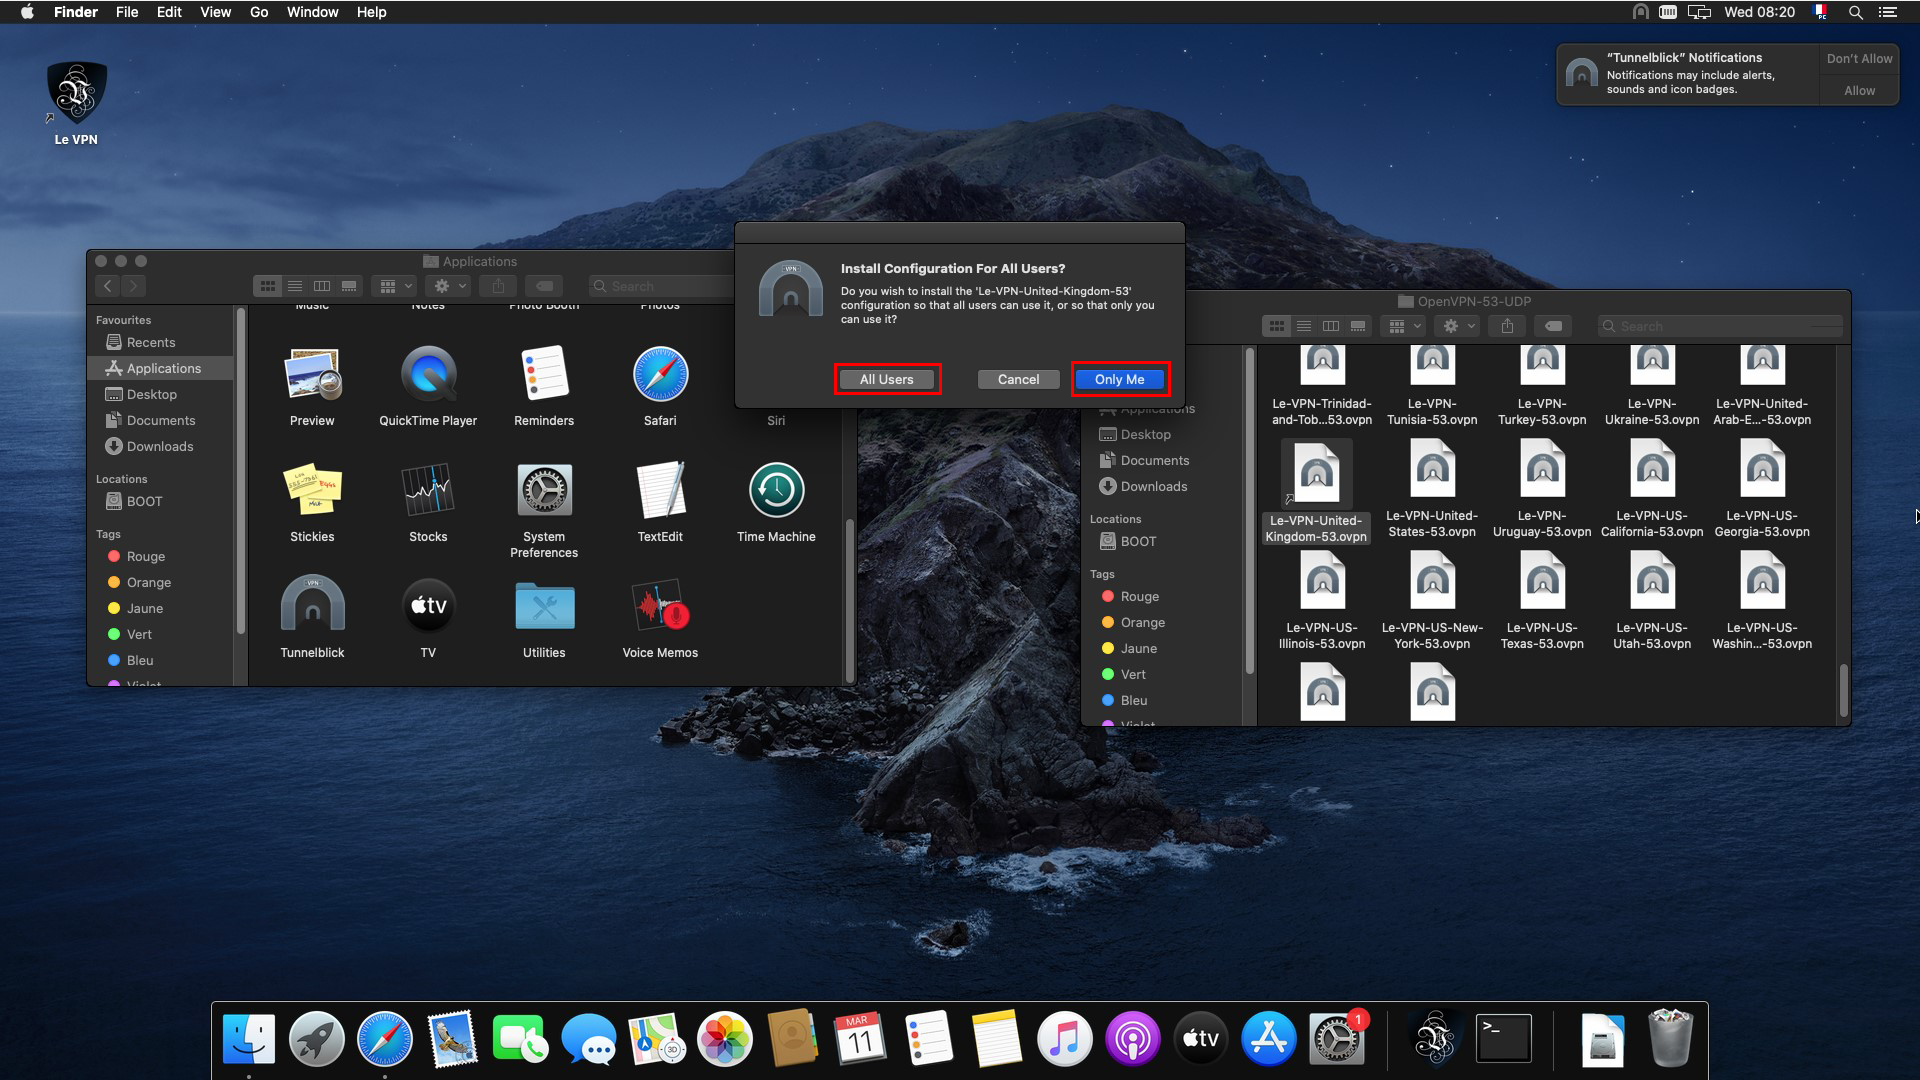
Task: Switch Applications window to list view
Action: [x=295, y=286]
